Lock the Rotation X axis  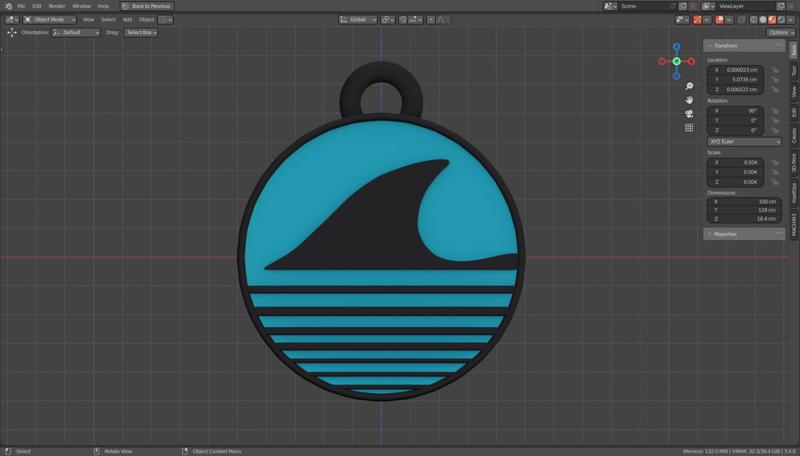coord(775,111)
